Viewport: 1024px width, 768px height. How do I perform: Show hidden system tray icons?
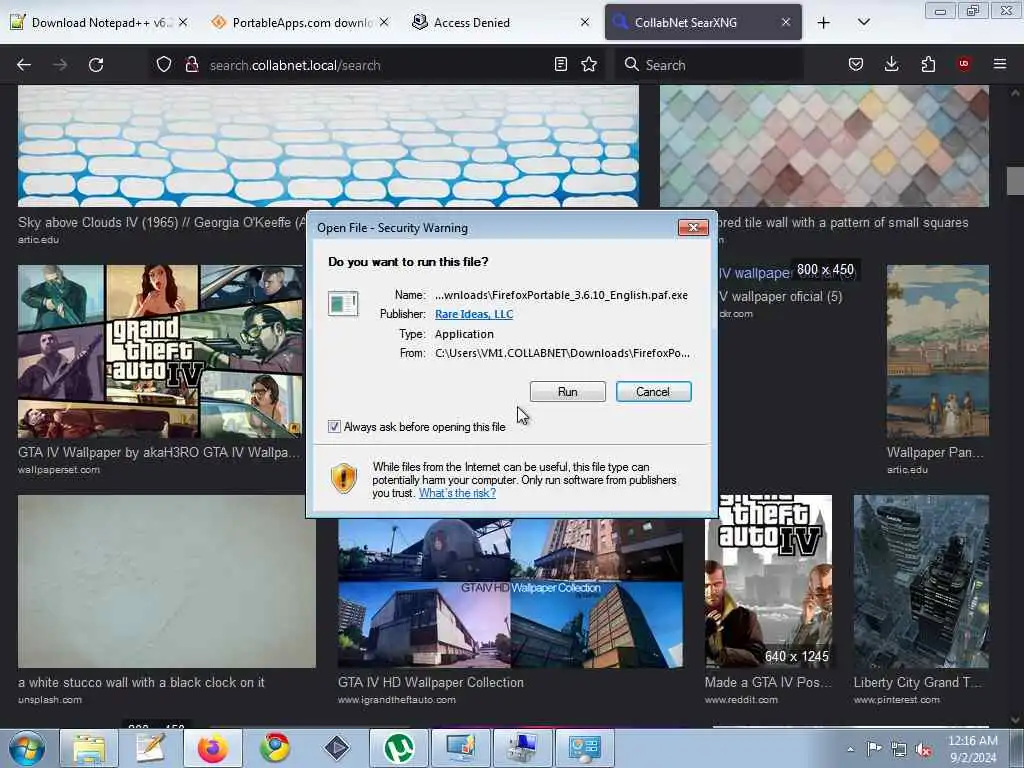850,750
